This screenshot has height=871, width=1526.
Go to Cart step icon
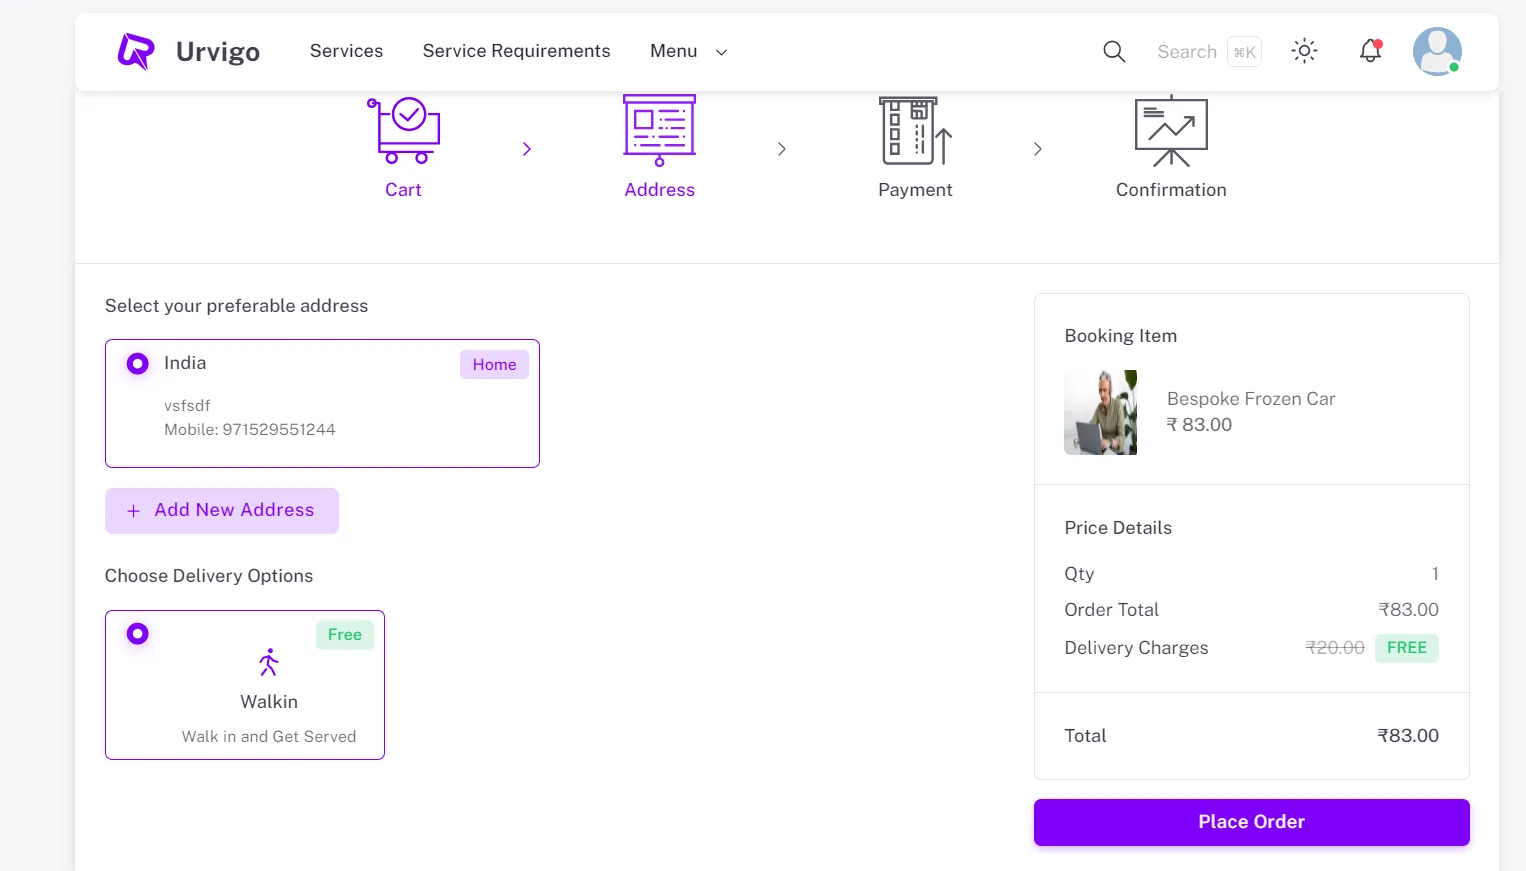coord(404,131)
